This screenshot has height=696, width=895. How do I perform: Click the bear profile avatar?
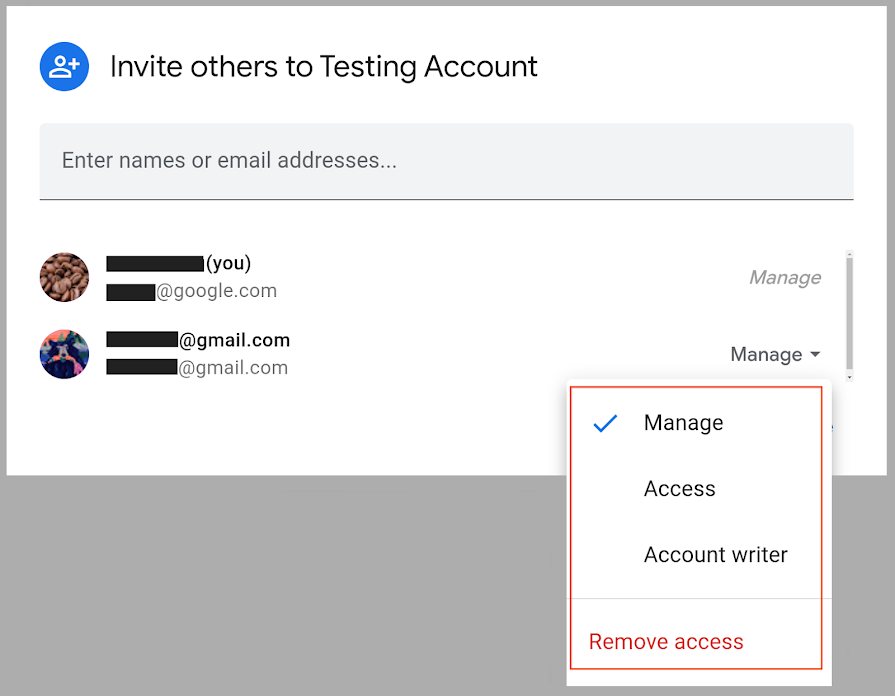(64, 354)
